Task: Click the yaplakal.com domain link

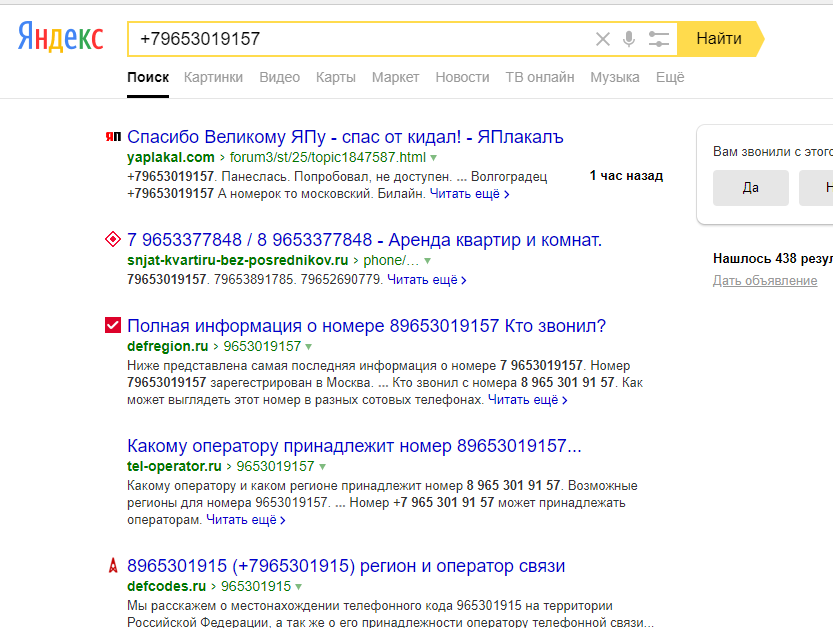Action: 171,157
